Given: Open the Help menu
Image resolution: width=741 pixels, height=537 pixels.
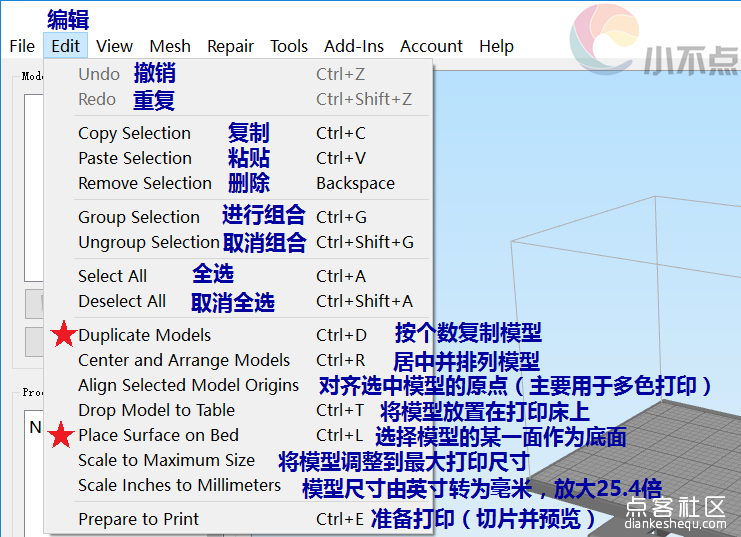Looking at the screenshot, I should coord(496,46).
